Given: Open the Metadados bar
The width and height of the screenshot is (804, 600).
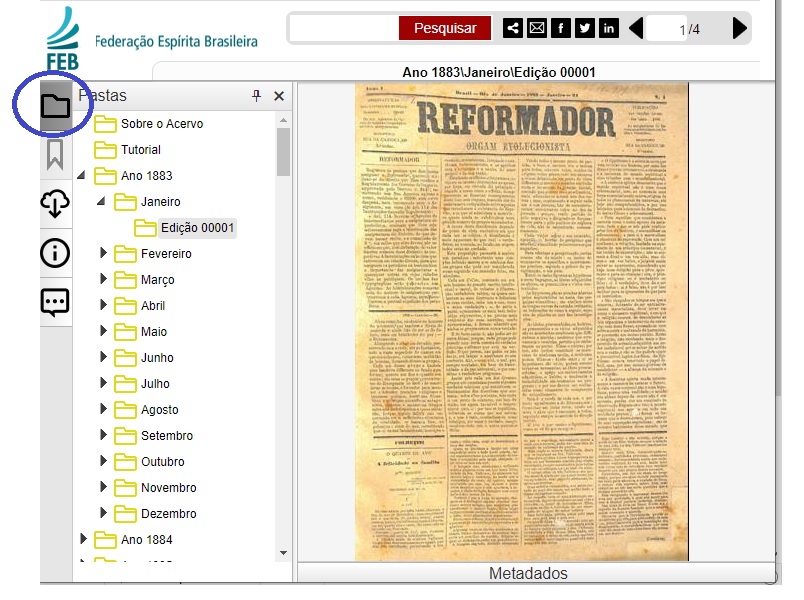Looking at the screenshot, I should tap(536, 573).
